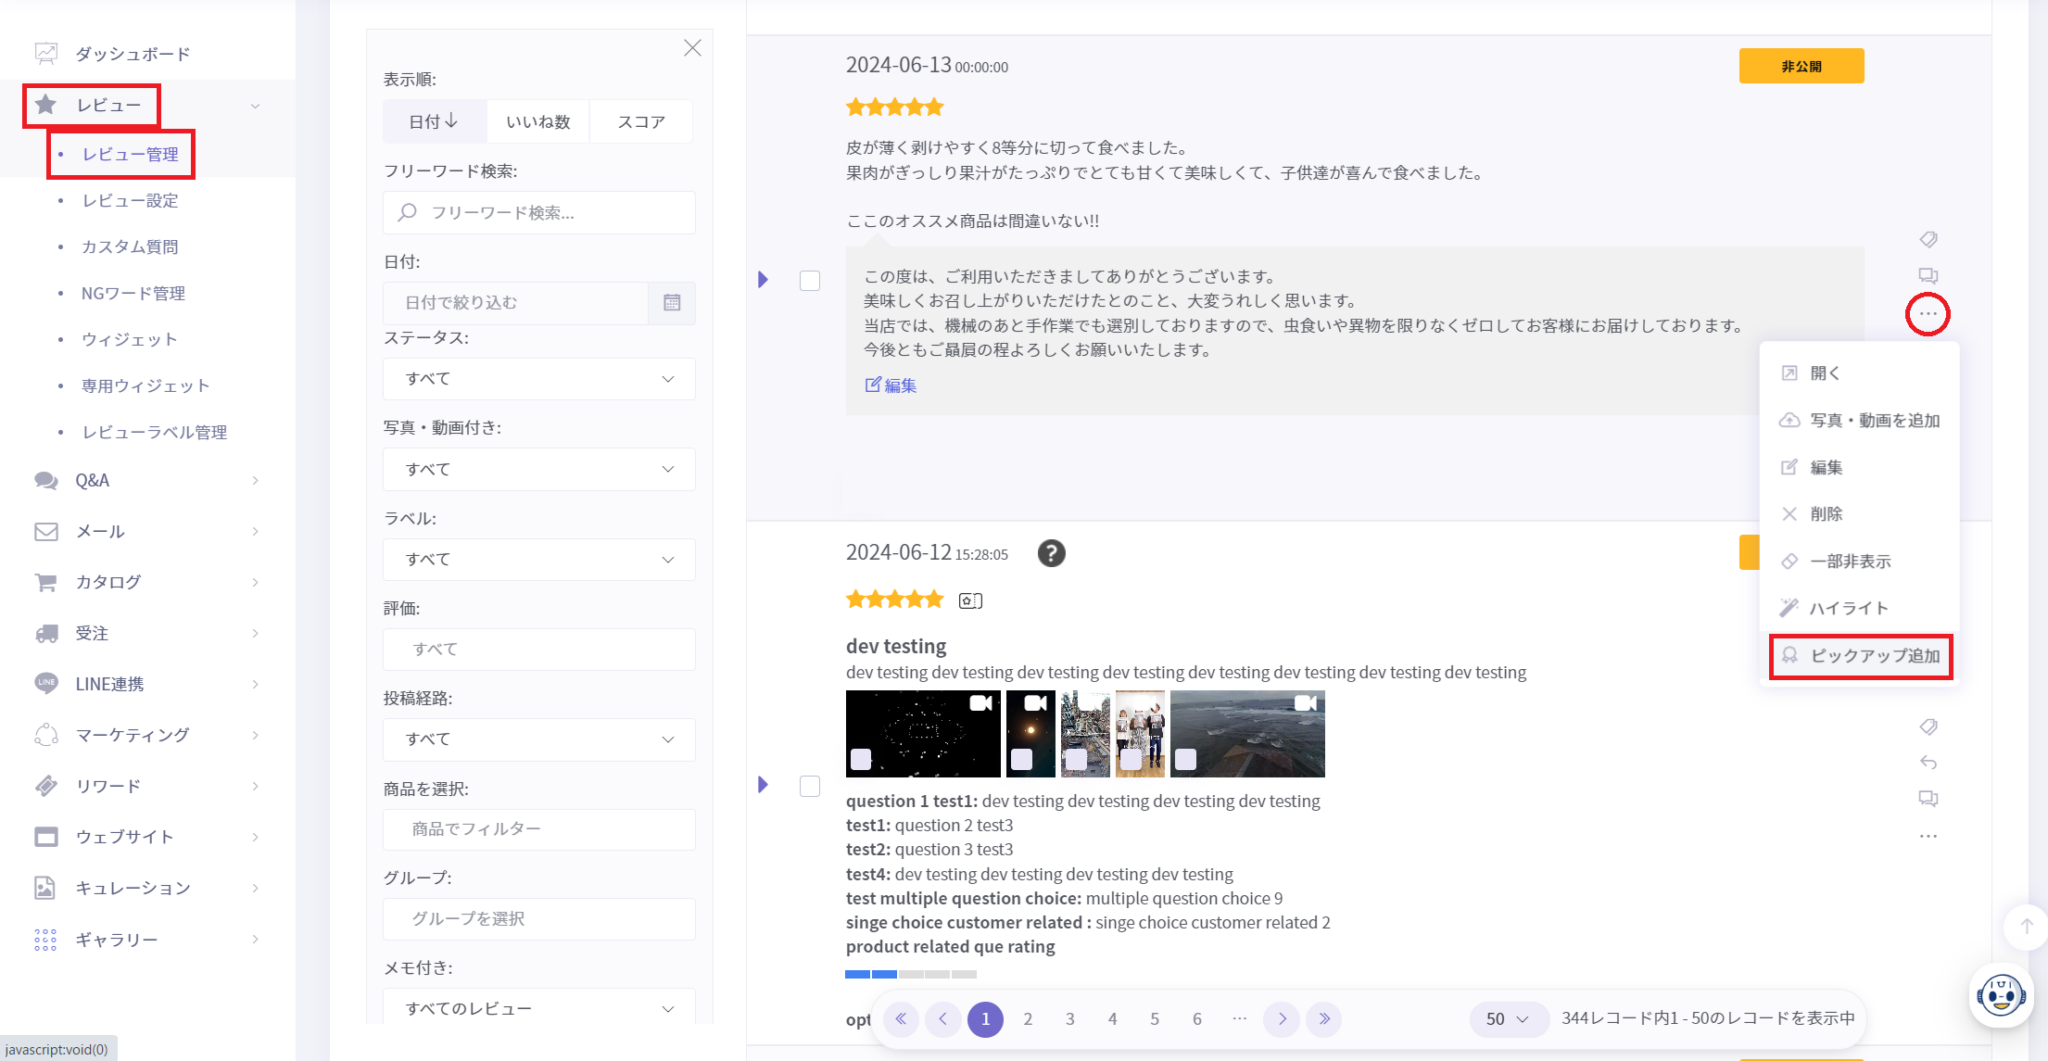Tick the checkbox for the 2024-06-13 review
2048x1061 pixels.
click(810, 281)
